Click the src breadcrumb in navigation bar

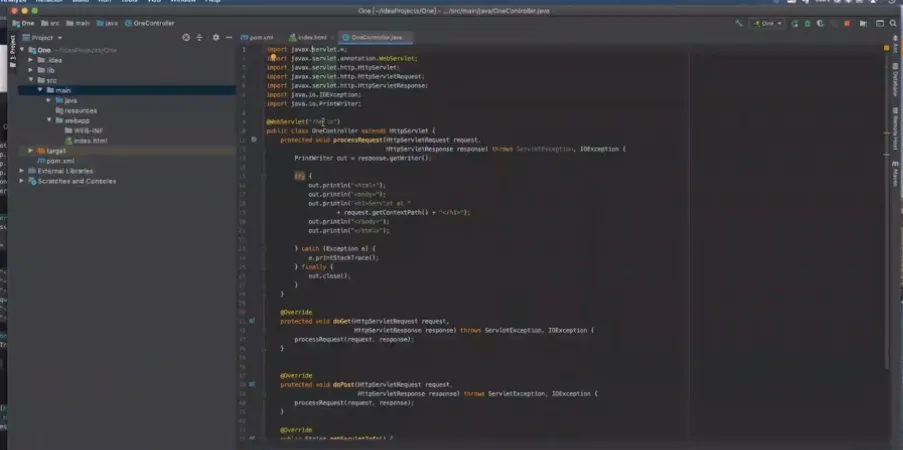50,24
